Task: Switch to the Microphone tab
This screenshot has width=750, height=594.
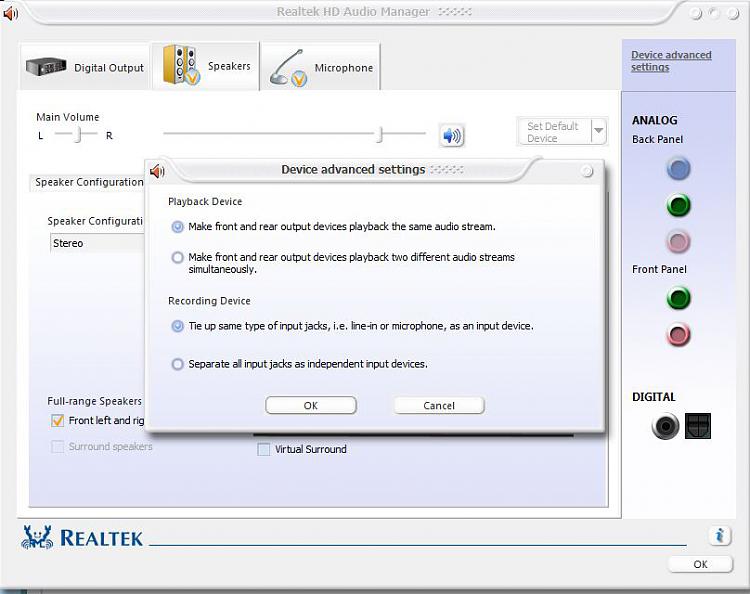Action: point(320,66)
